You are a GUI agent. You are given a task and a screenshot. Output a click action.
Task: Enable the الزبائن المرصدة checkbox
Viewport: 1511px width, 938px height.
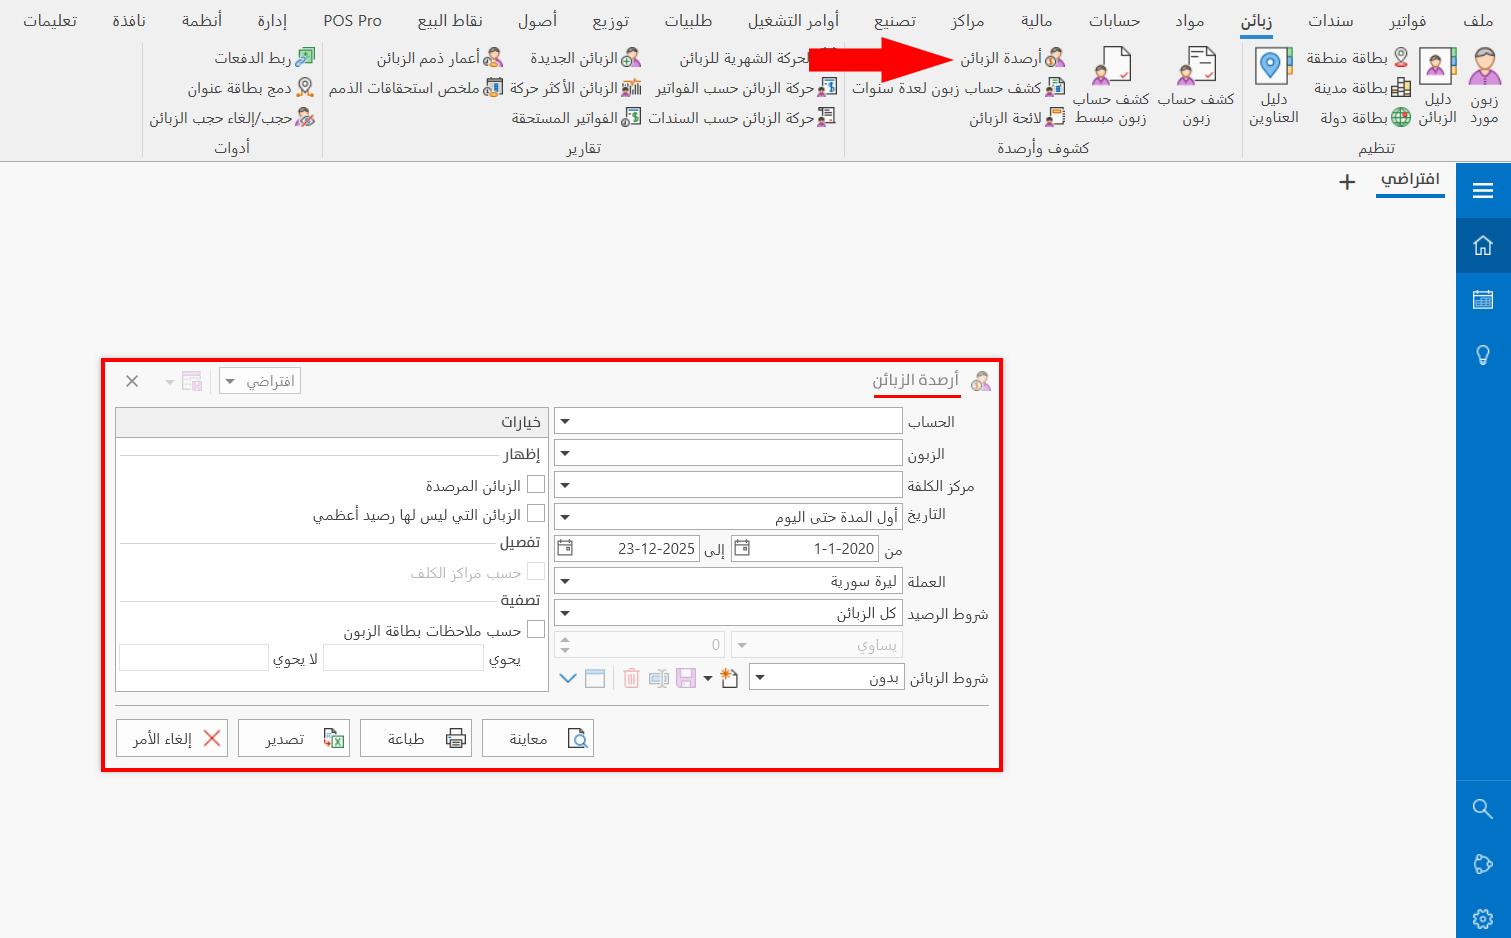pyautogui.click(x=537, y=483)
